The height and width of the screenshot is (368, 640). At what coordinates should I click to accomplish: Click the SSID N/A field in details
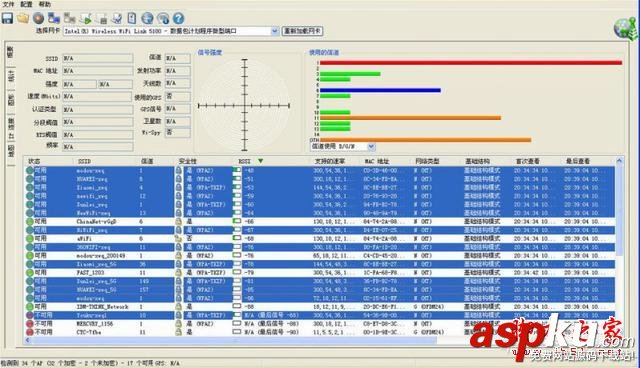(98, 58)
